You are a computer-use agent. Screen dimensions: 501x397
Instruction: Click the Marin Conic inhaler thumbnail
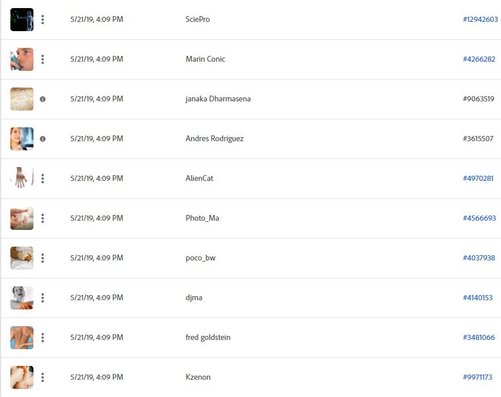pos(22,59)
